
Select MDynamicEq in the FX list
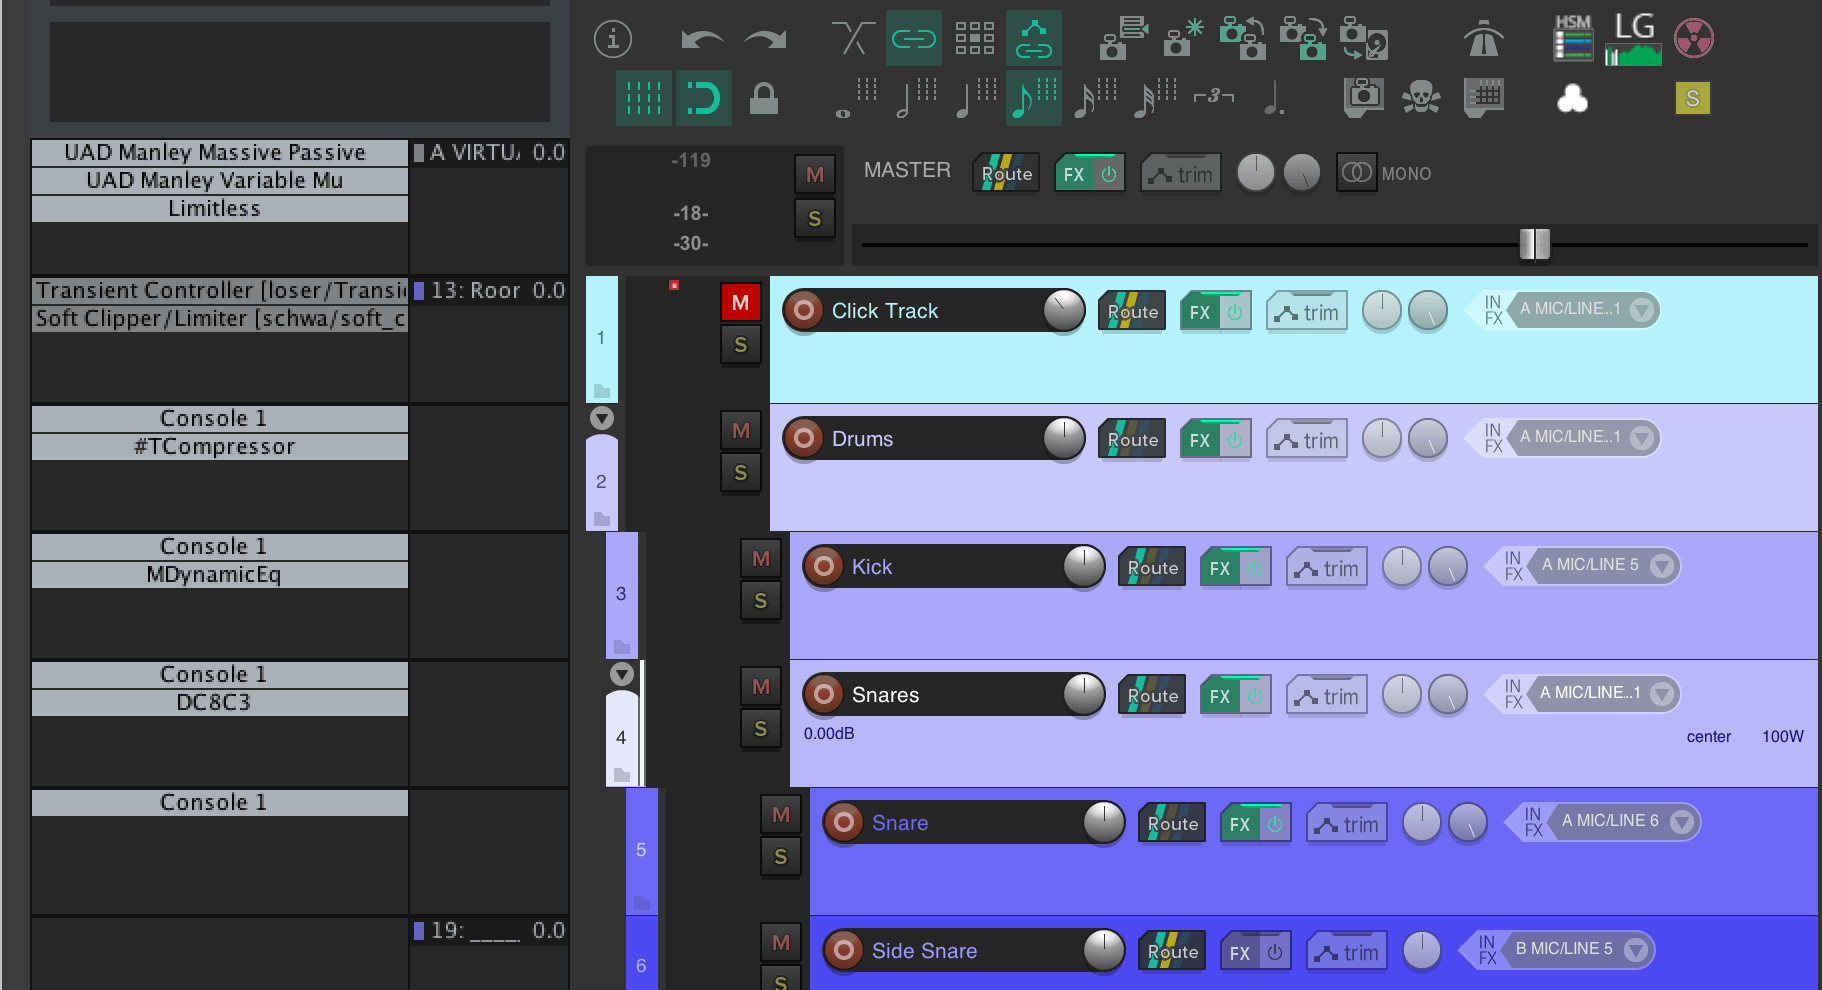(x=215, y=575)
